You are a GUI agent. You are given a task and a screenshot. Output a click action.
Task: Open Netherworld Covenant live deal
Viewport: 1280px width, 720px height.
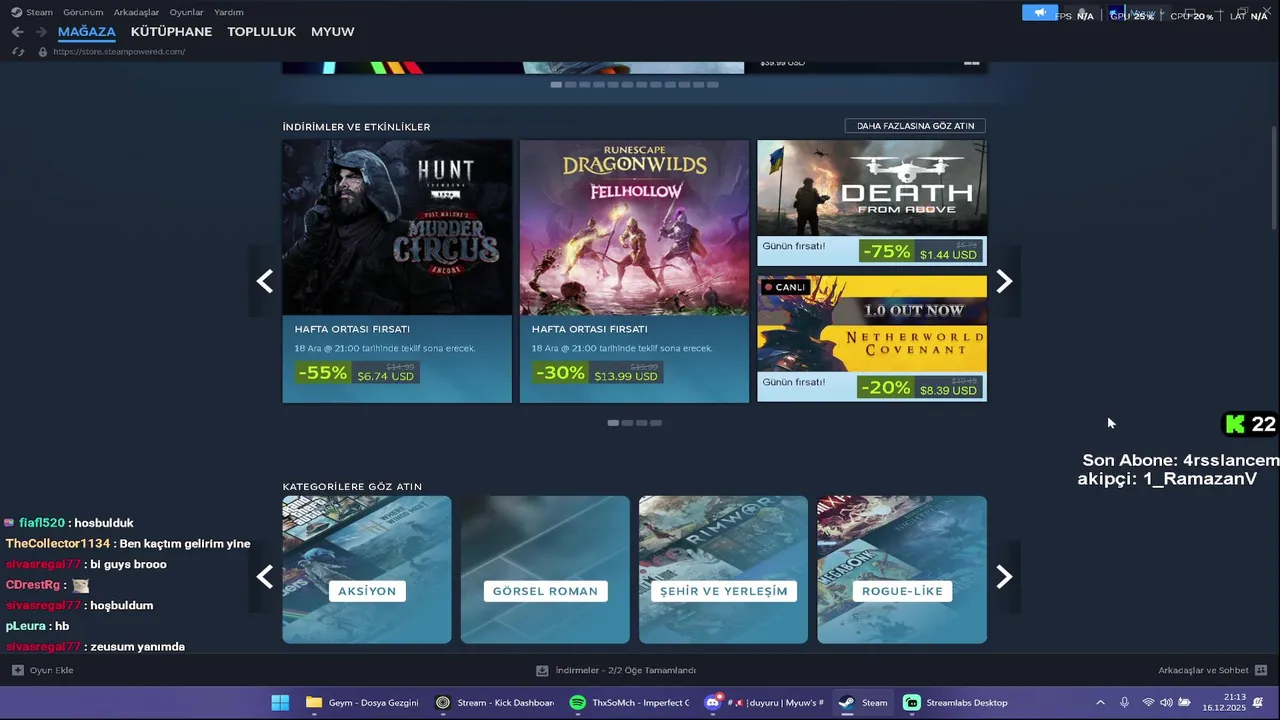pos(872,339)
